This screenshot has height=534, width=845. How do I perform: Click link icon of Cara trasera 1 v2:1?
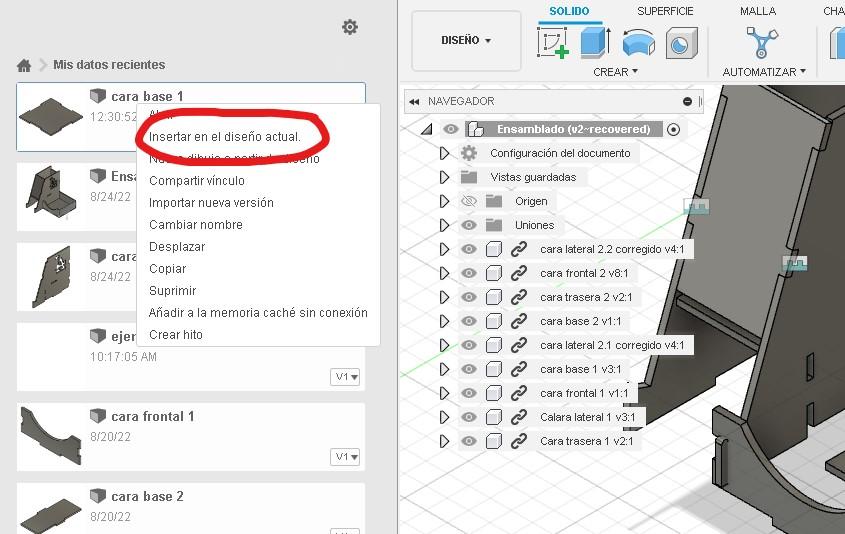pos(518,441)
